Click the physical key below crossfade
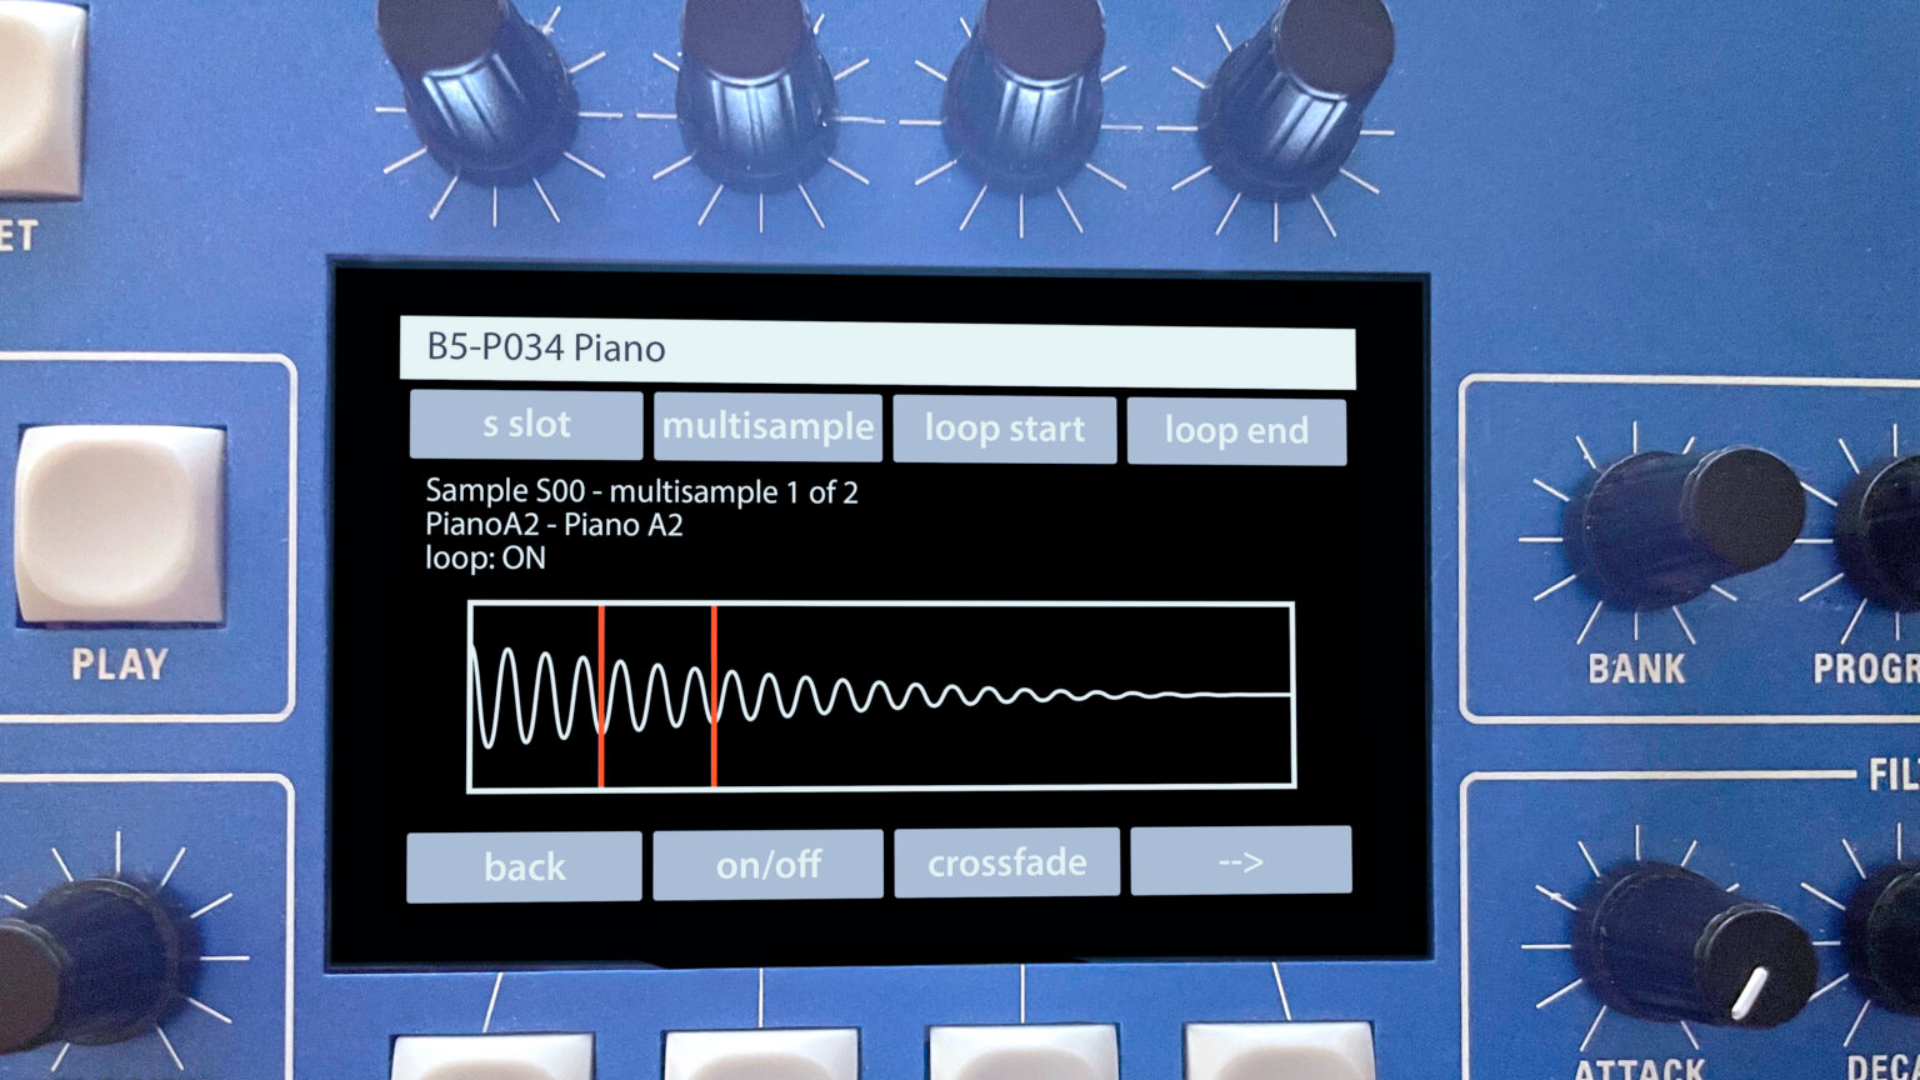Screen dimensions: 1920x1080 [x=1024, y=1052]
